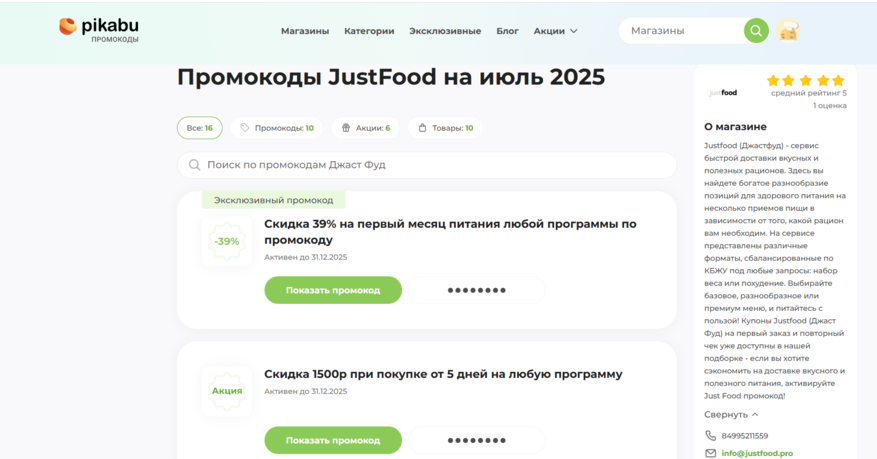The width and height of the screenshot is (877, 459).
Task: Click the envelope icon beside info@justfood.pro
Action: (x=710, y=453)
